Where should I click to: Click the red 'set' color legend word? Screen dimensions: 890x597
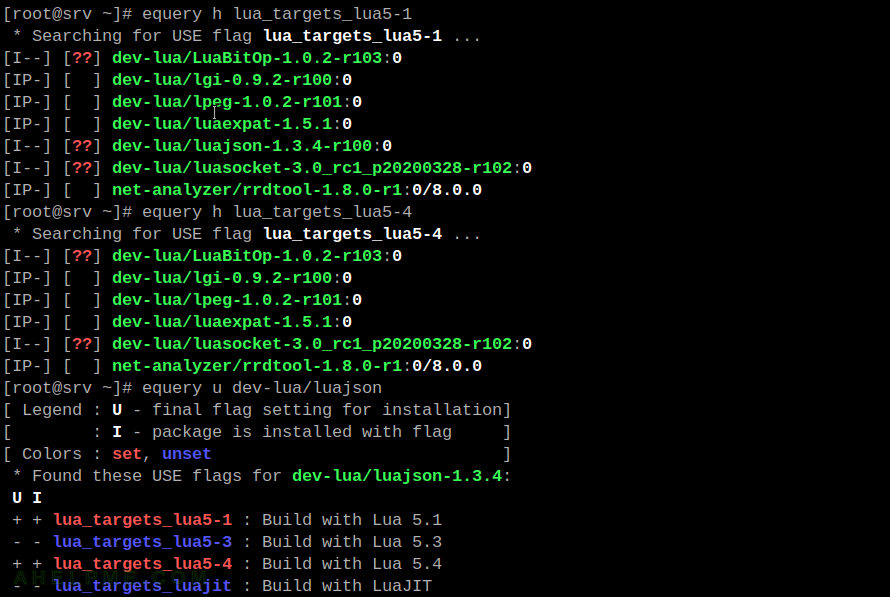[x=127, y=454]
